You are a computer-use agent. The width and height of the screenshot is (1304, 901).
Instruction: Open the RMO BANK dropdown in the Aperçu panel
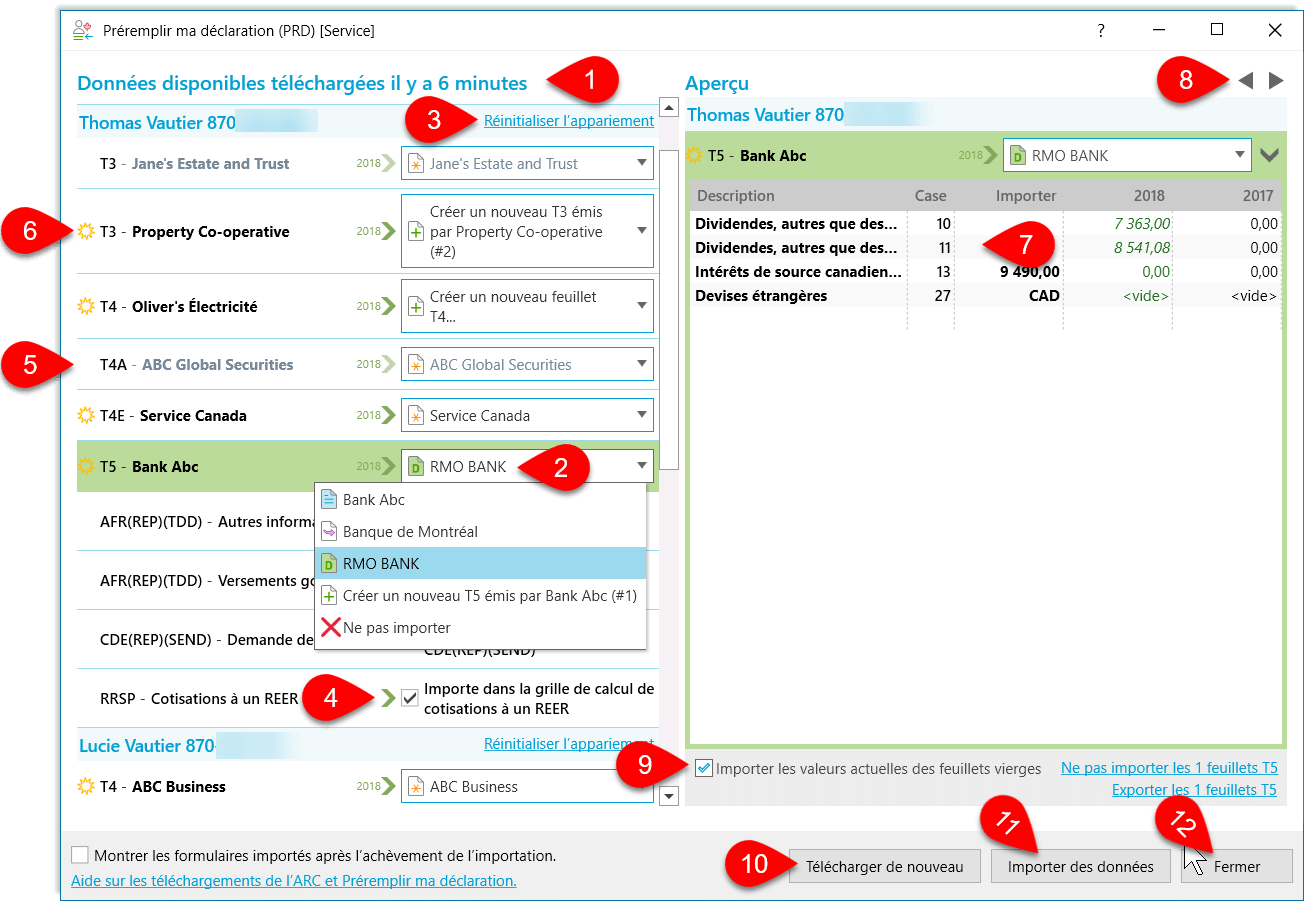click(1240, 155)
